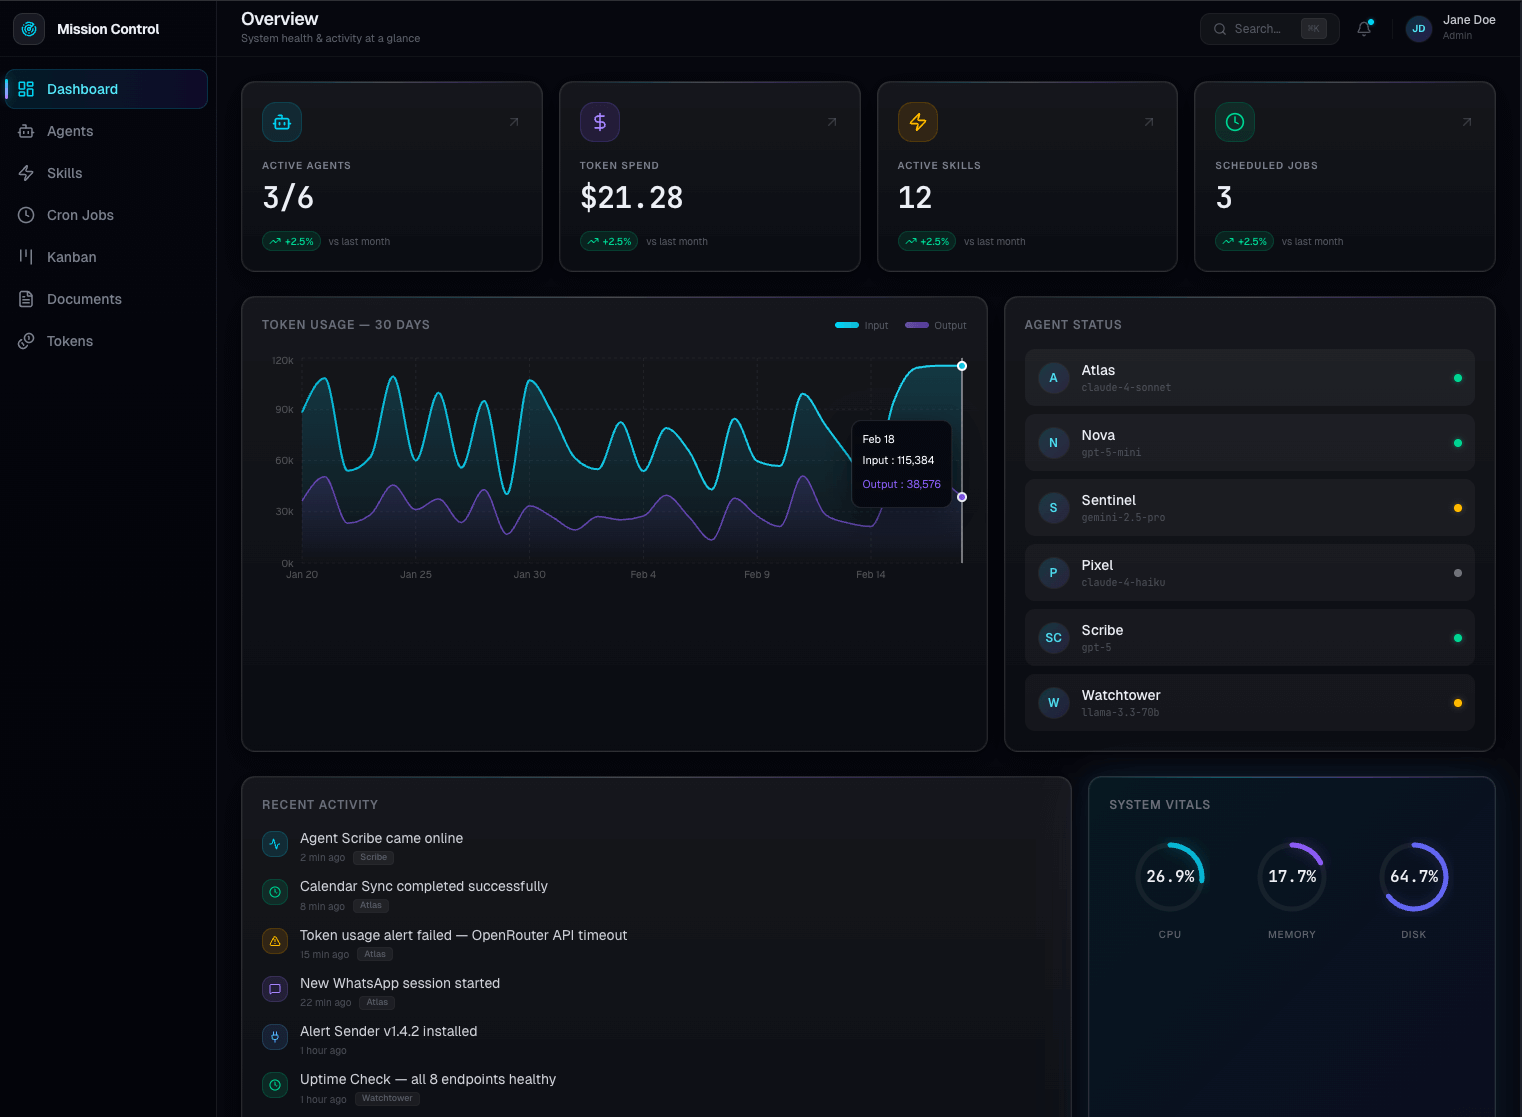Image resolution: width=1522 pixels, height=1117 pixels.
Task: Select agent Nova in Agent Status
Action: pos(1248,442)
